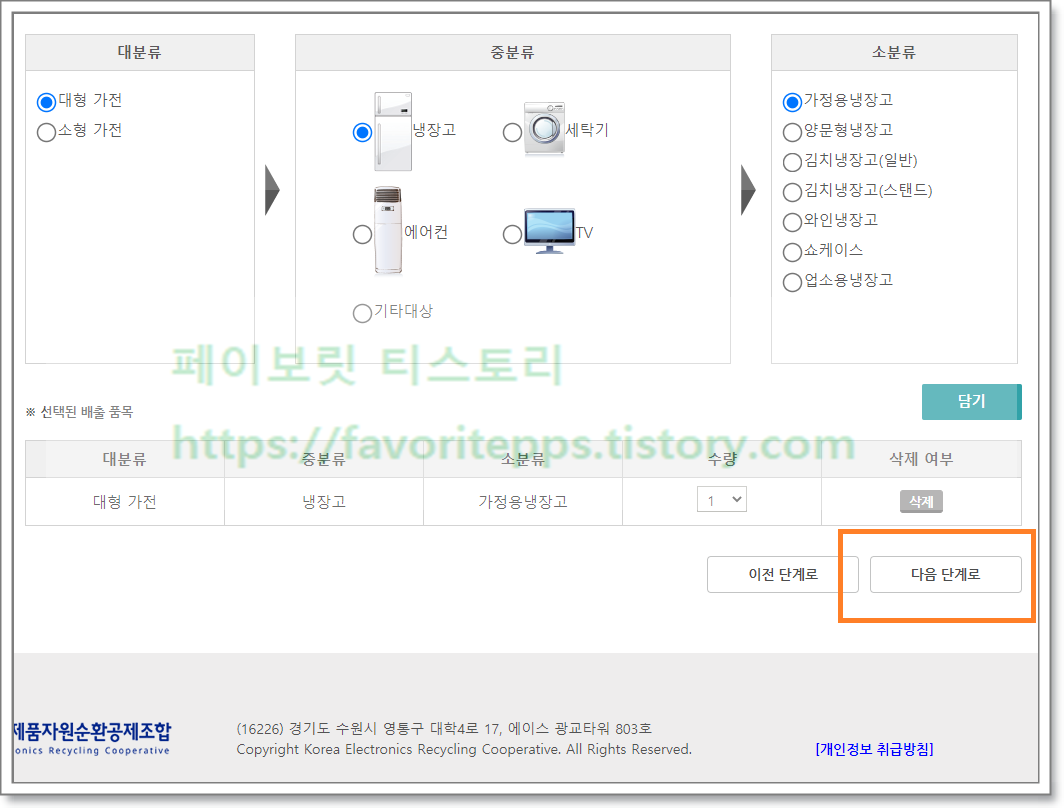This screenshot has width=1064, height=808.
Task: Click the 대분류 panel header
Action: 140,52
